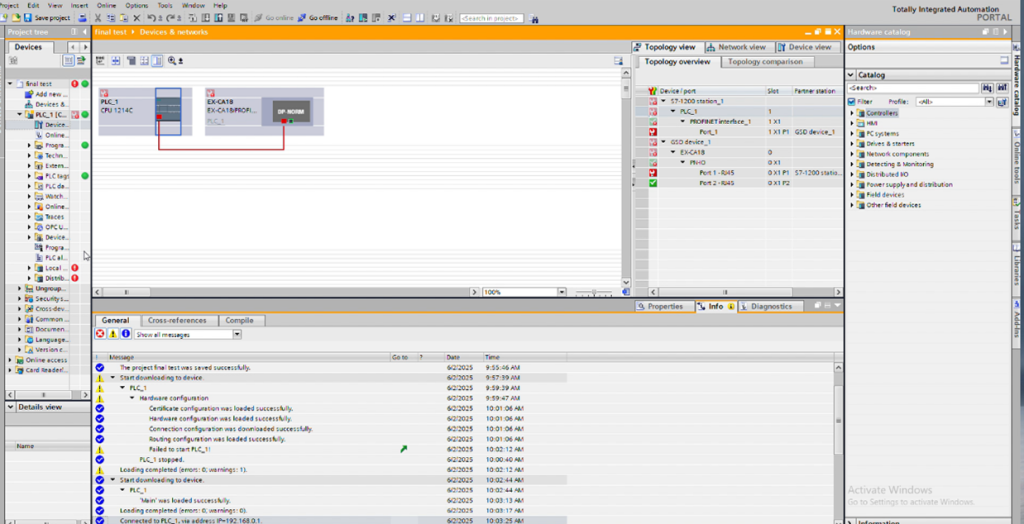
Task: Click the Undo arrow icon
Action: coord(152,18)
